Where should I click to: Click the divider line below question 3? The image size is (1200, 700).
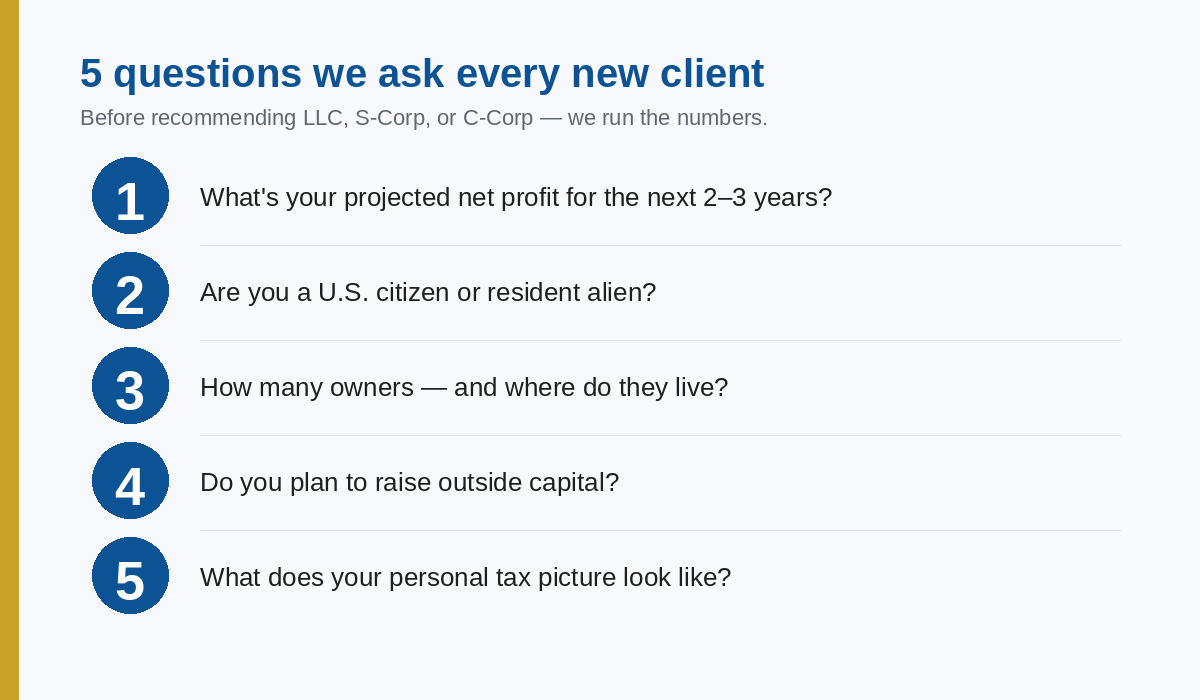[660, 435]
